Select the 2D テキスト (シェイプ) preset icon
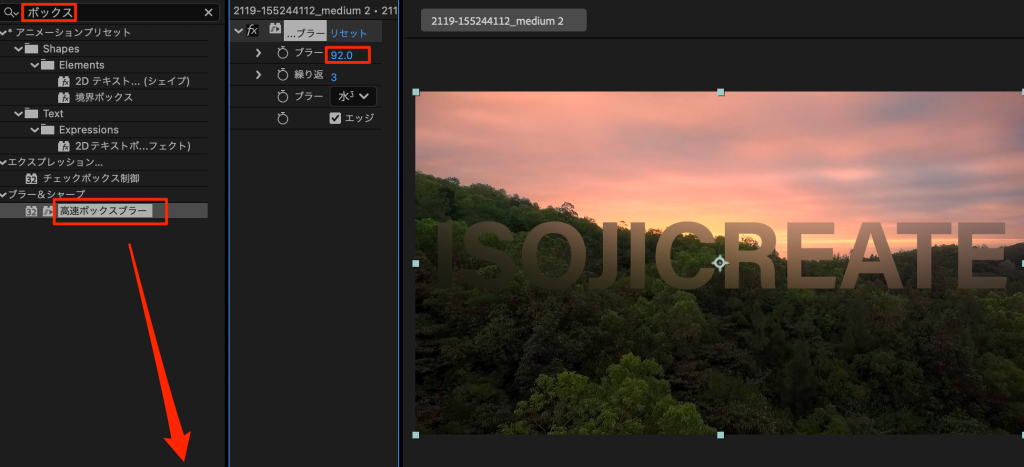 pos(63,81)
